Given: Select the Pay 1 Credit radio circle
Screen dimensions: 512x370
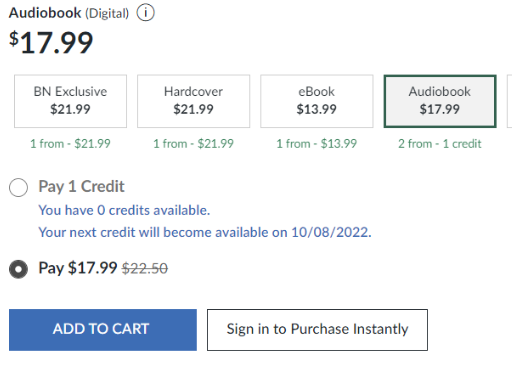Looking at the screenshot, I should [x=18, y=187].
